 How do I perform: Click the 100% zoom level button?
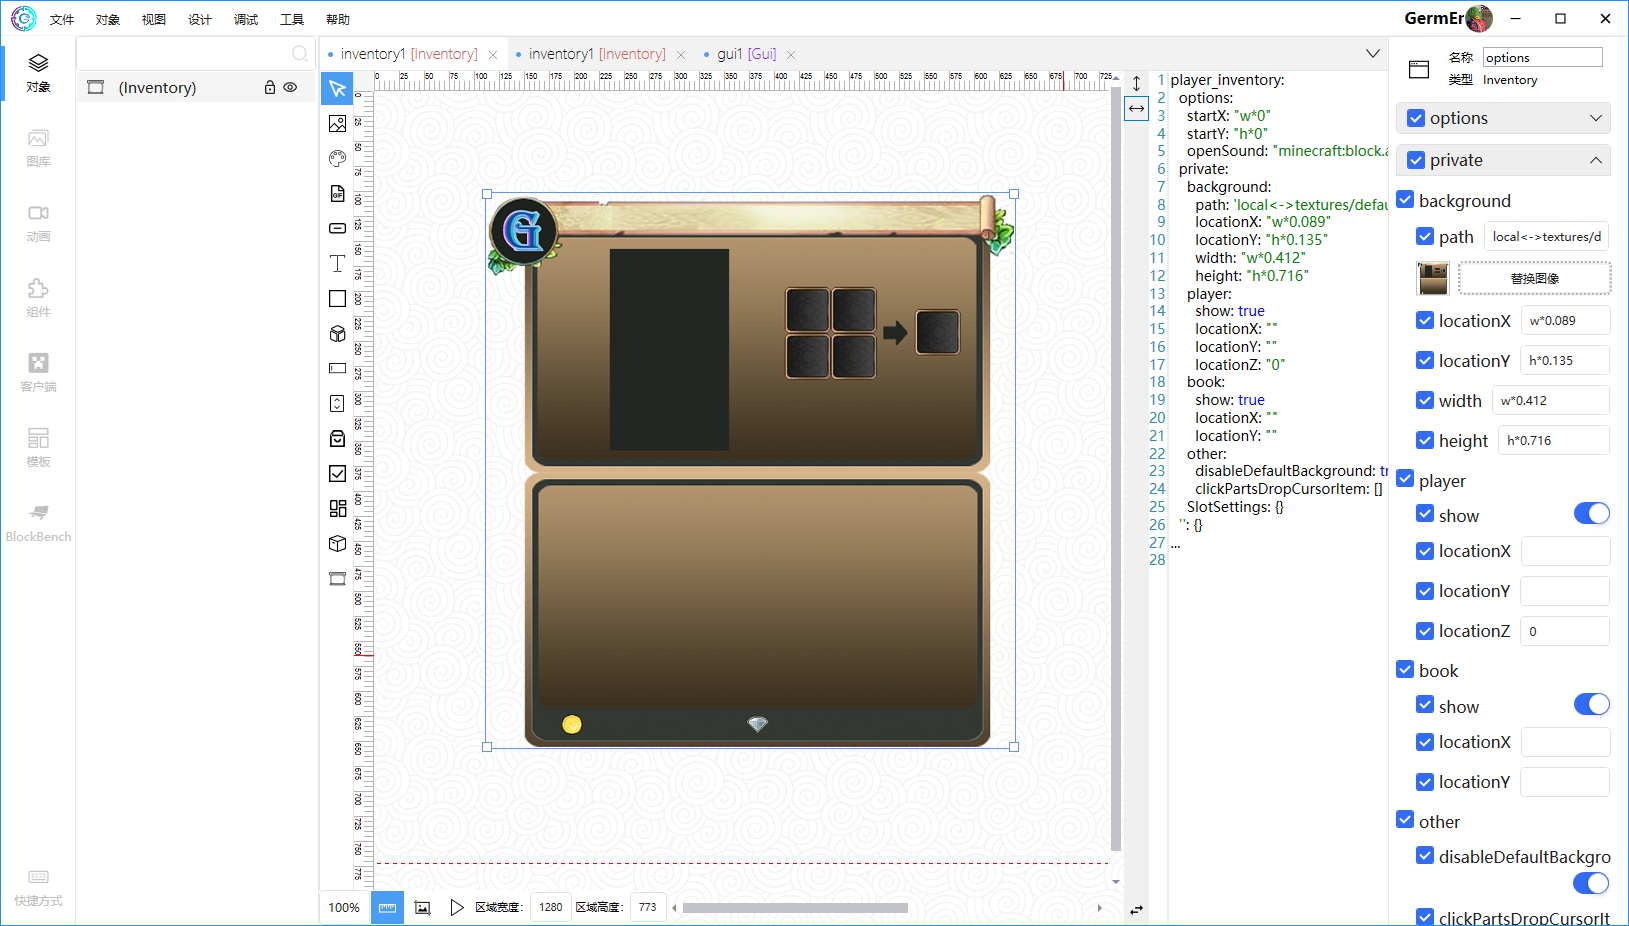click(344, 907)
